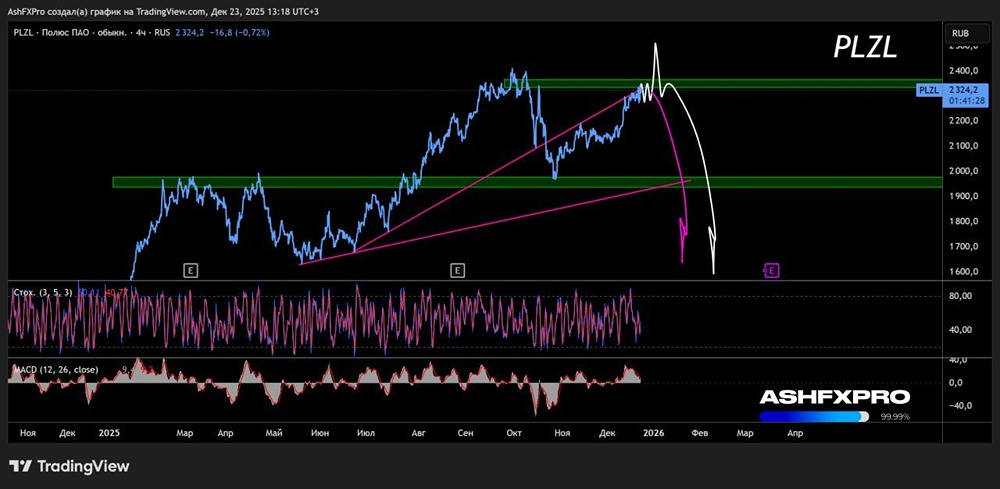Select the upper green resistance zone rectangle
Viewport: 1000px width, 489px height.
pos(722,84)
